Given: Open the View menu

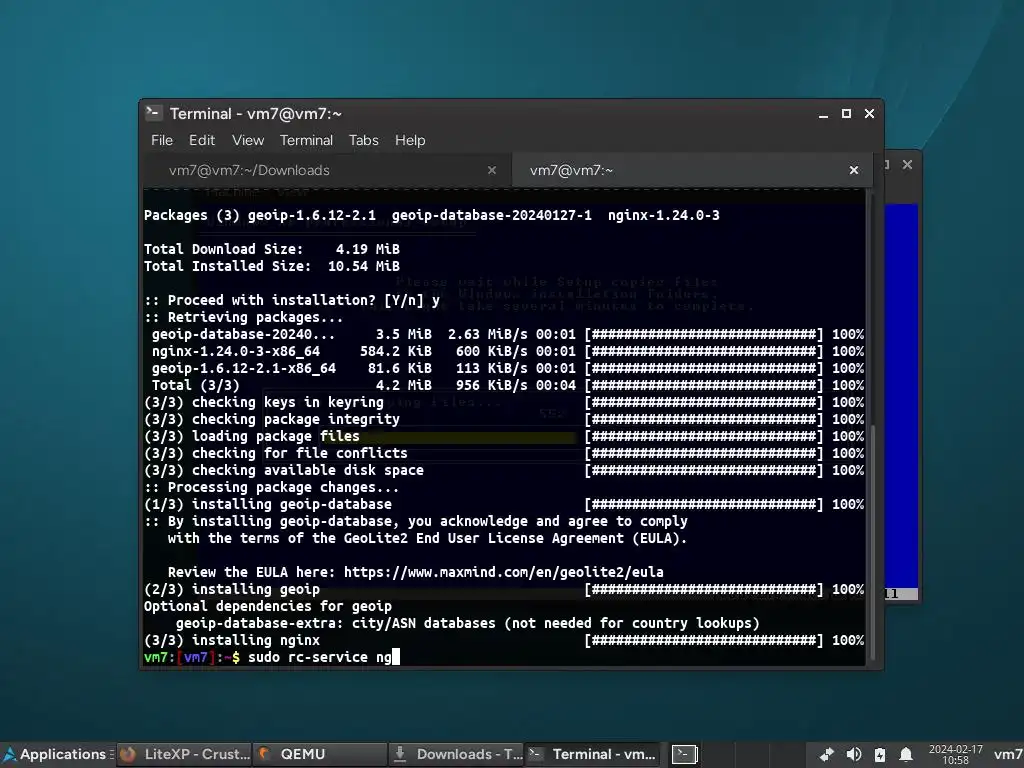Looking at the screenshot, I should [248, 140].
